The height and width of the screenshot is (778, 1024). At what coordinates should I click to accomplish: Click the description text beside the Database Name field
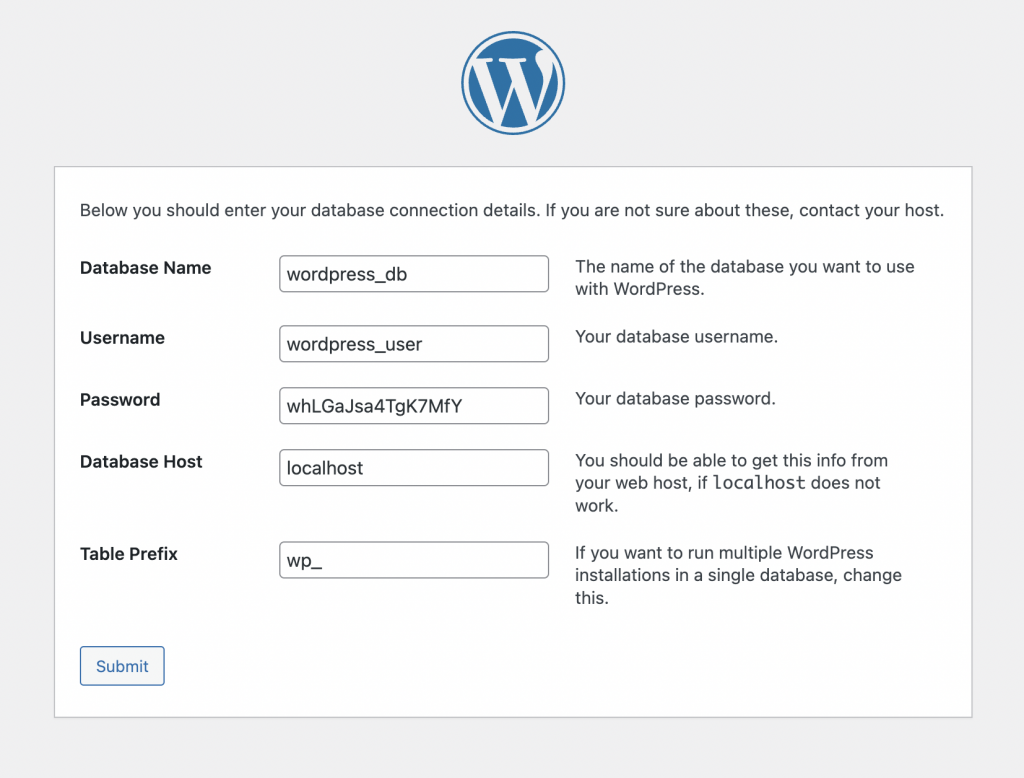744,278
